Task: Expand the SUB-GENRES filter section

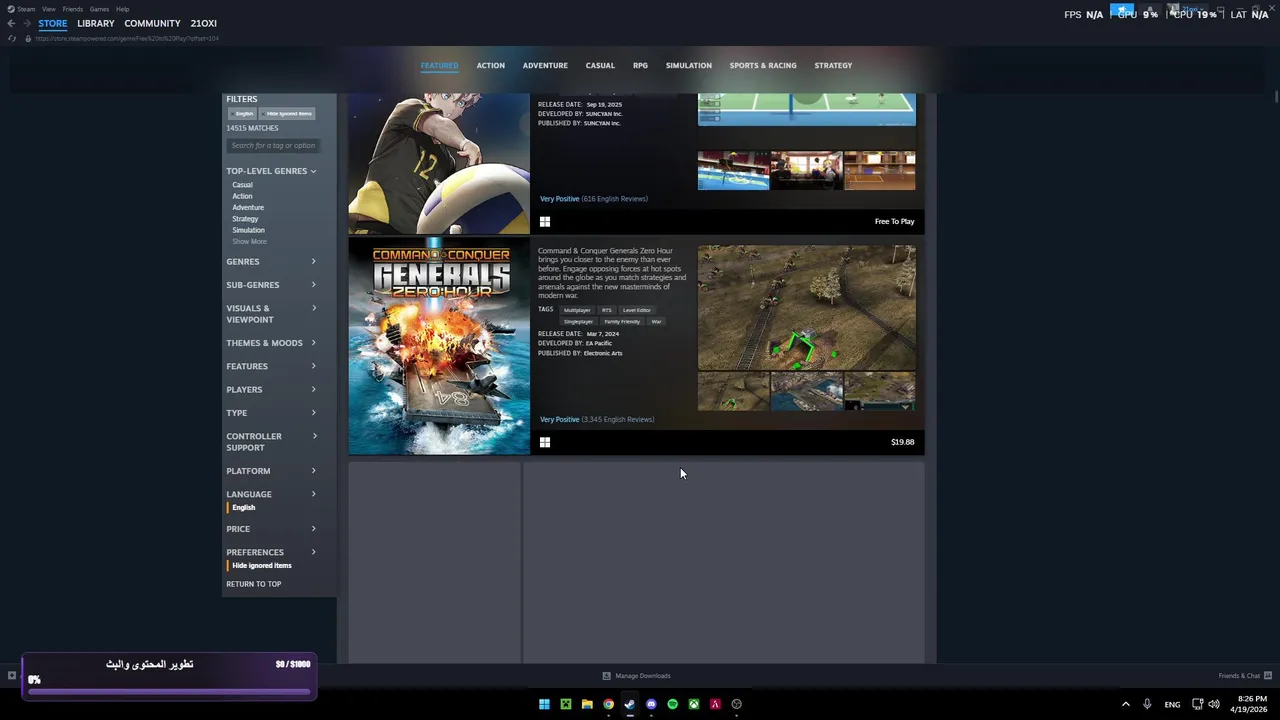Action: tap(271, 285)
